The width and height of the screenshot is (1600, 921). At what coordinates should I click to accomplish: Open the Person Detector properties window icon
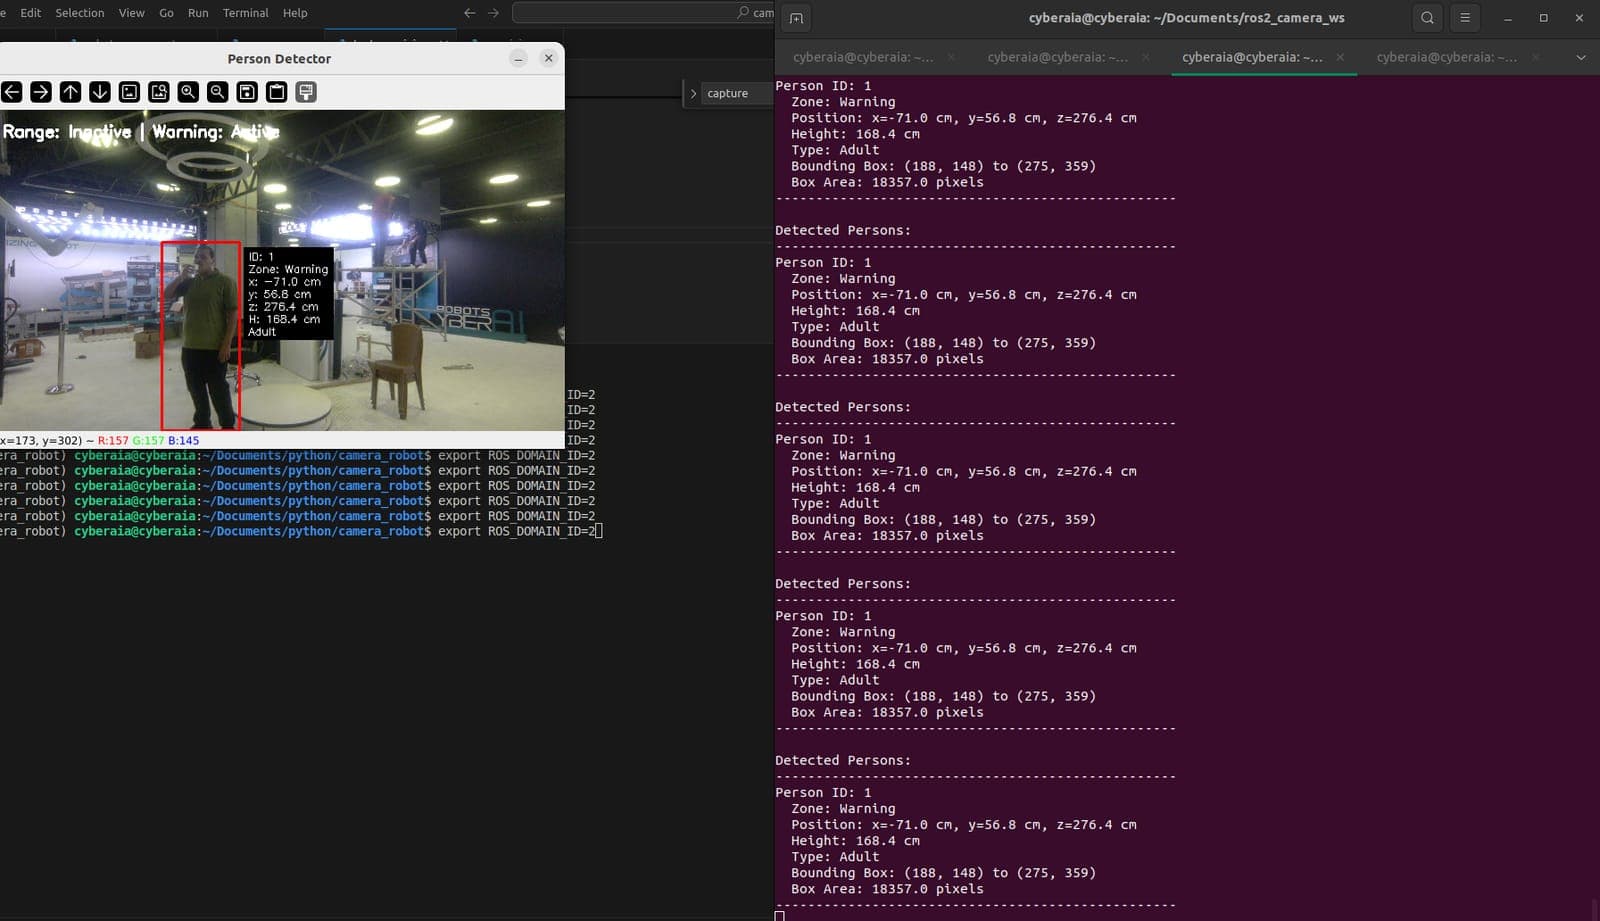click(306, 92)
